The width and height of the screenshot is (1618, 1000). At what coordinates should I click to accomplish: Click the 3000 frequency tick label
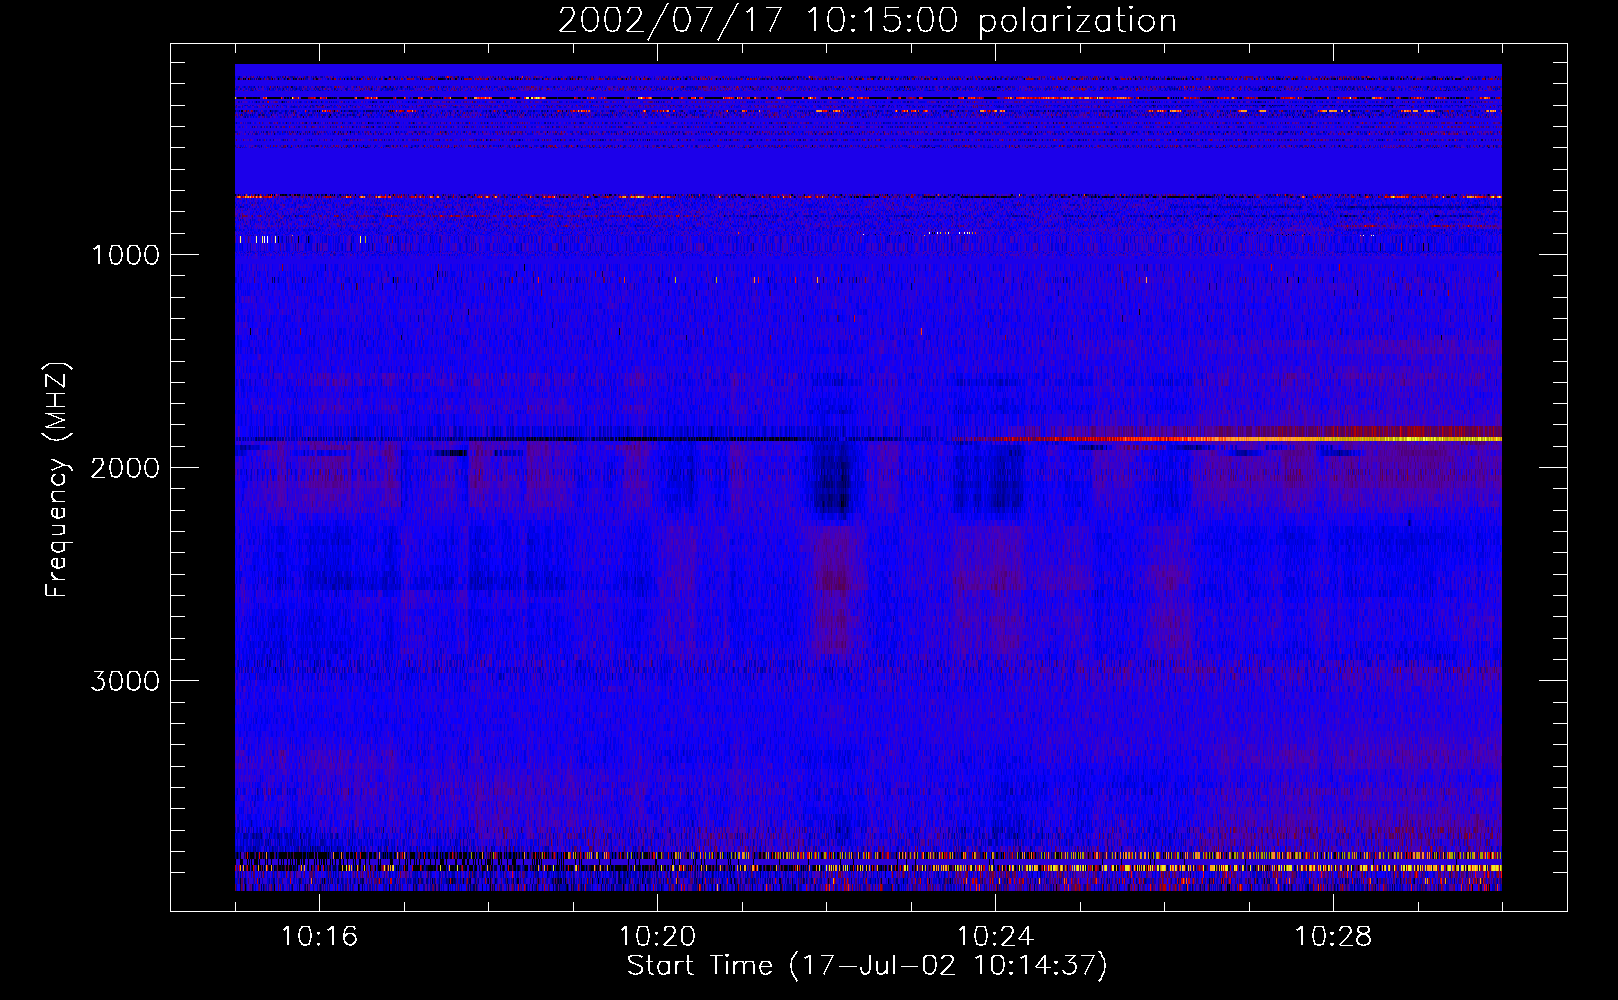[125, 681]
